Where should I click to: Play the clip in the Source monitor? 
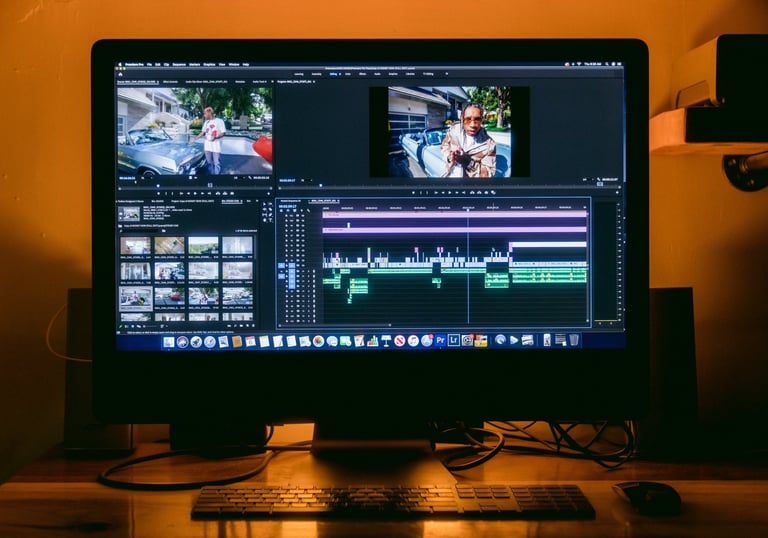[195, 193]
